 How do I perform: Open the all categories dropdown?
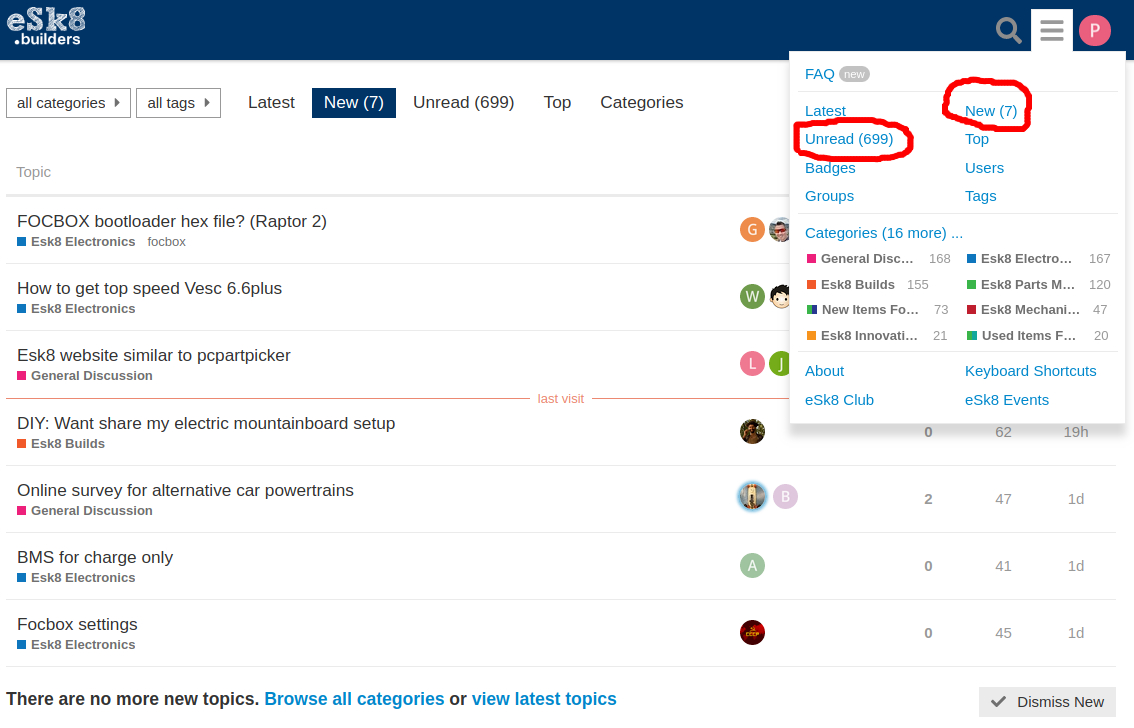(x=69, y=103)
